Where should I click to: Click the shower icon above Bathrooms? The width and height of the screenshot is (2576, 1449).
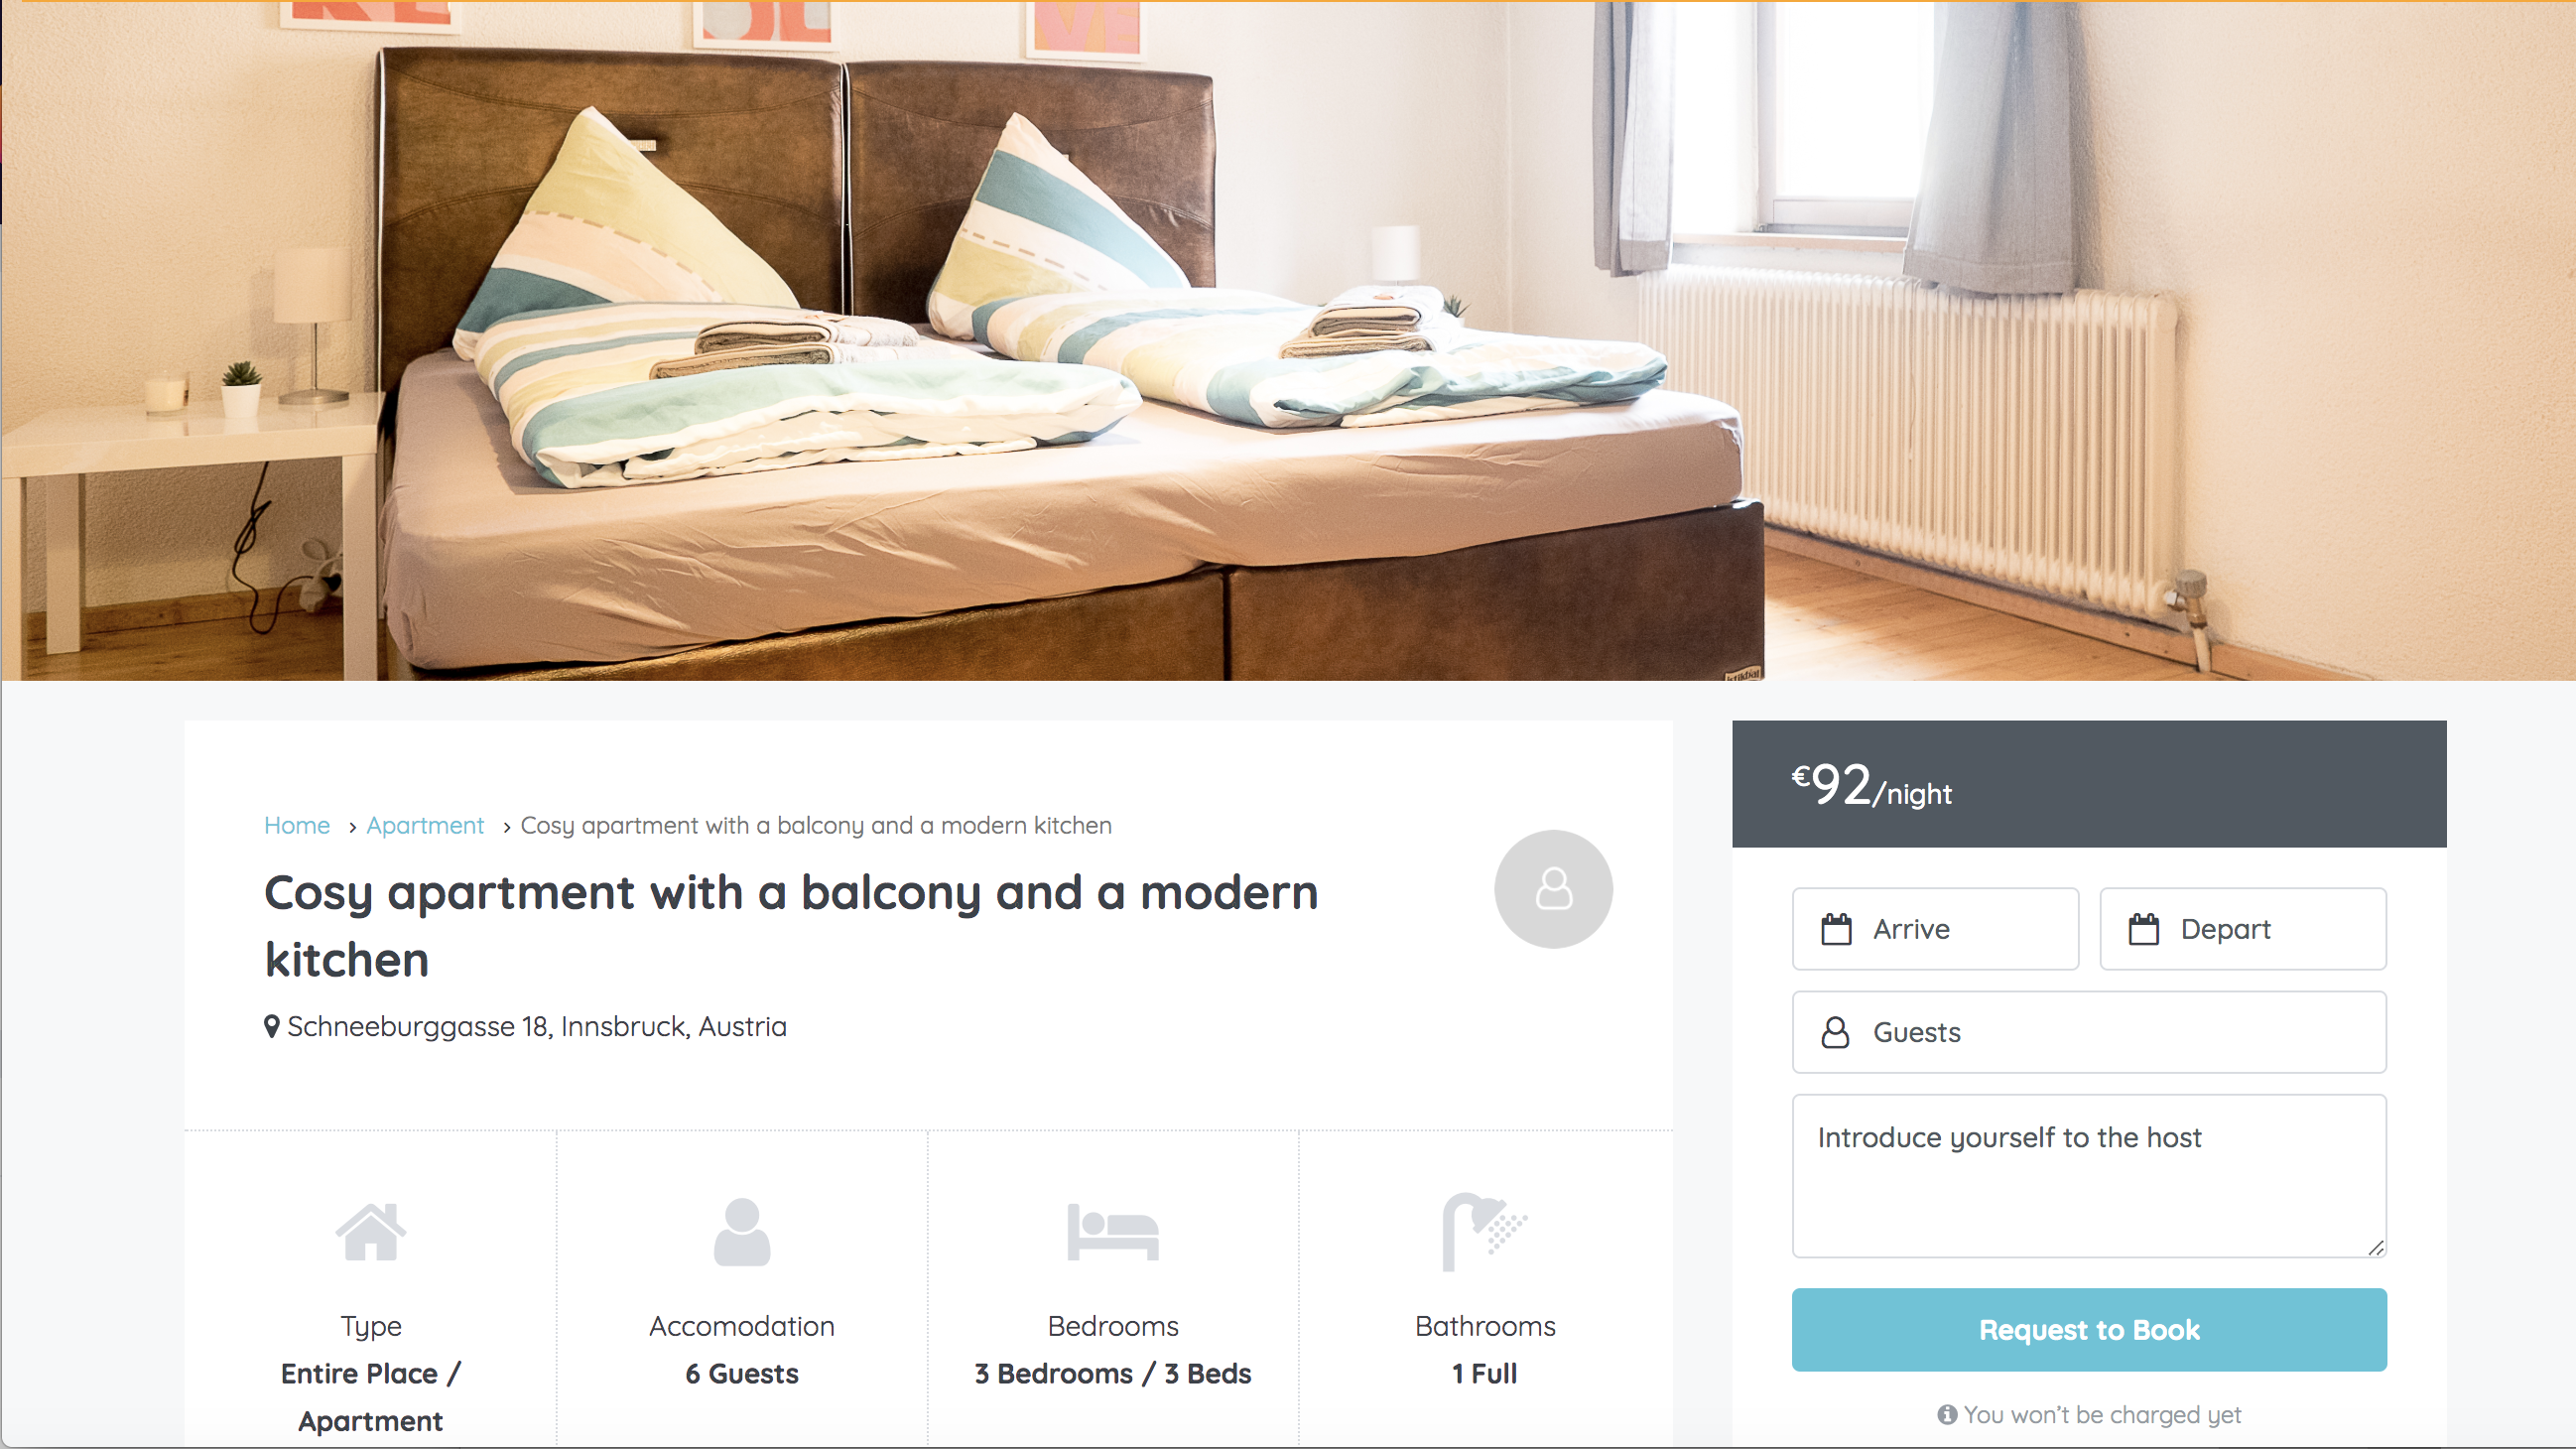1484,1232
